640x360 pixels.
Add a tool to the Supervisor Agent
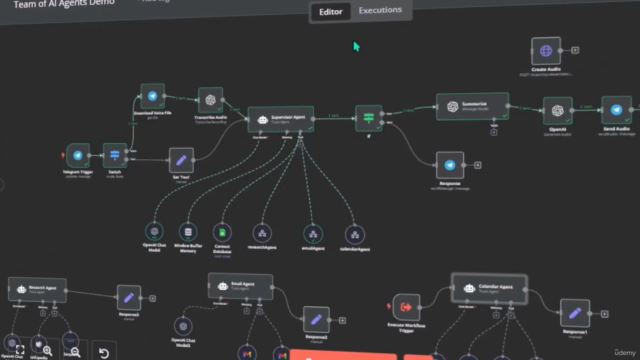click(300, 144)
